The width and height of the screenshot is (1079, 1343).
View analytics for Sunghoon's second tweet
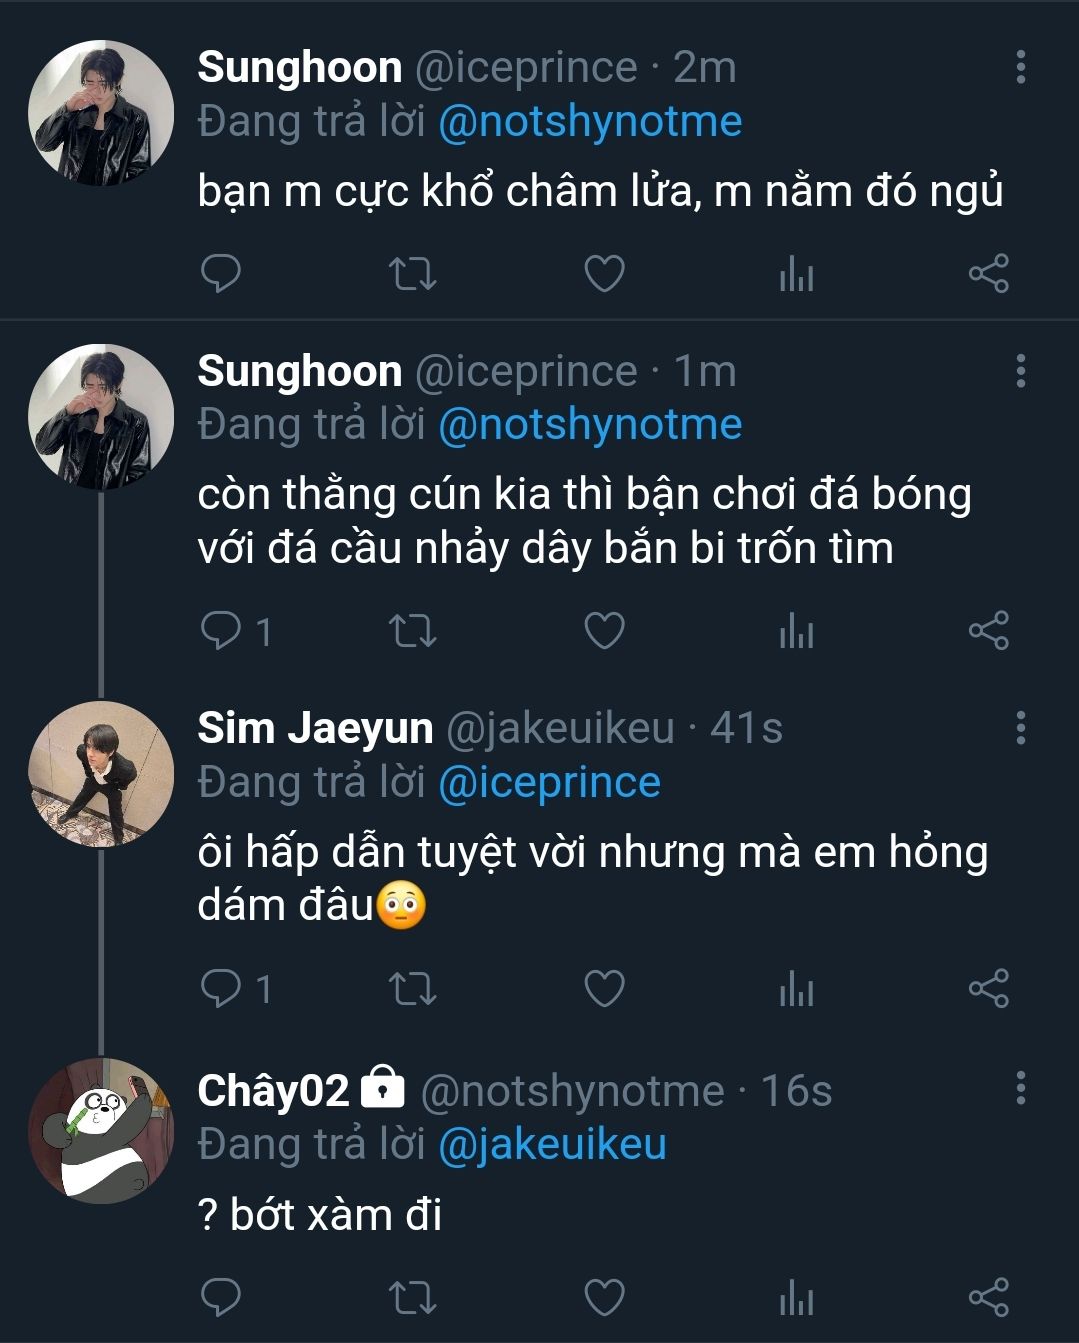[796, 631]
